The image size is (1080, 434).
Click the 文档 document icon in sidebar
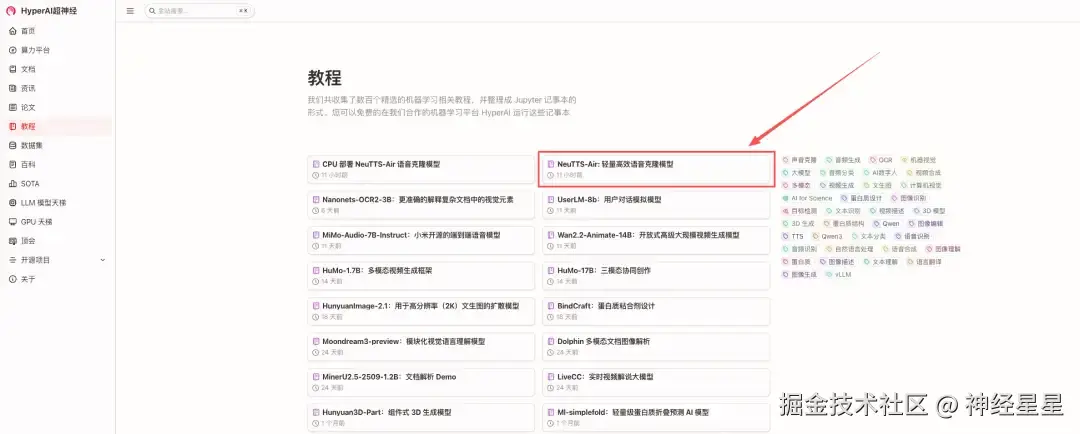point(12,69)
